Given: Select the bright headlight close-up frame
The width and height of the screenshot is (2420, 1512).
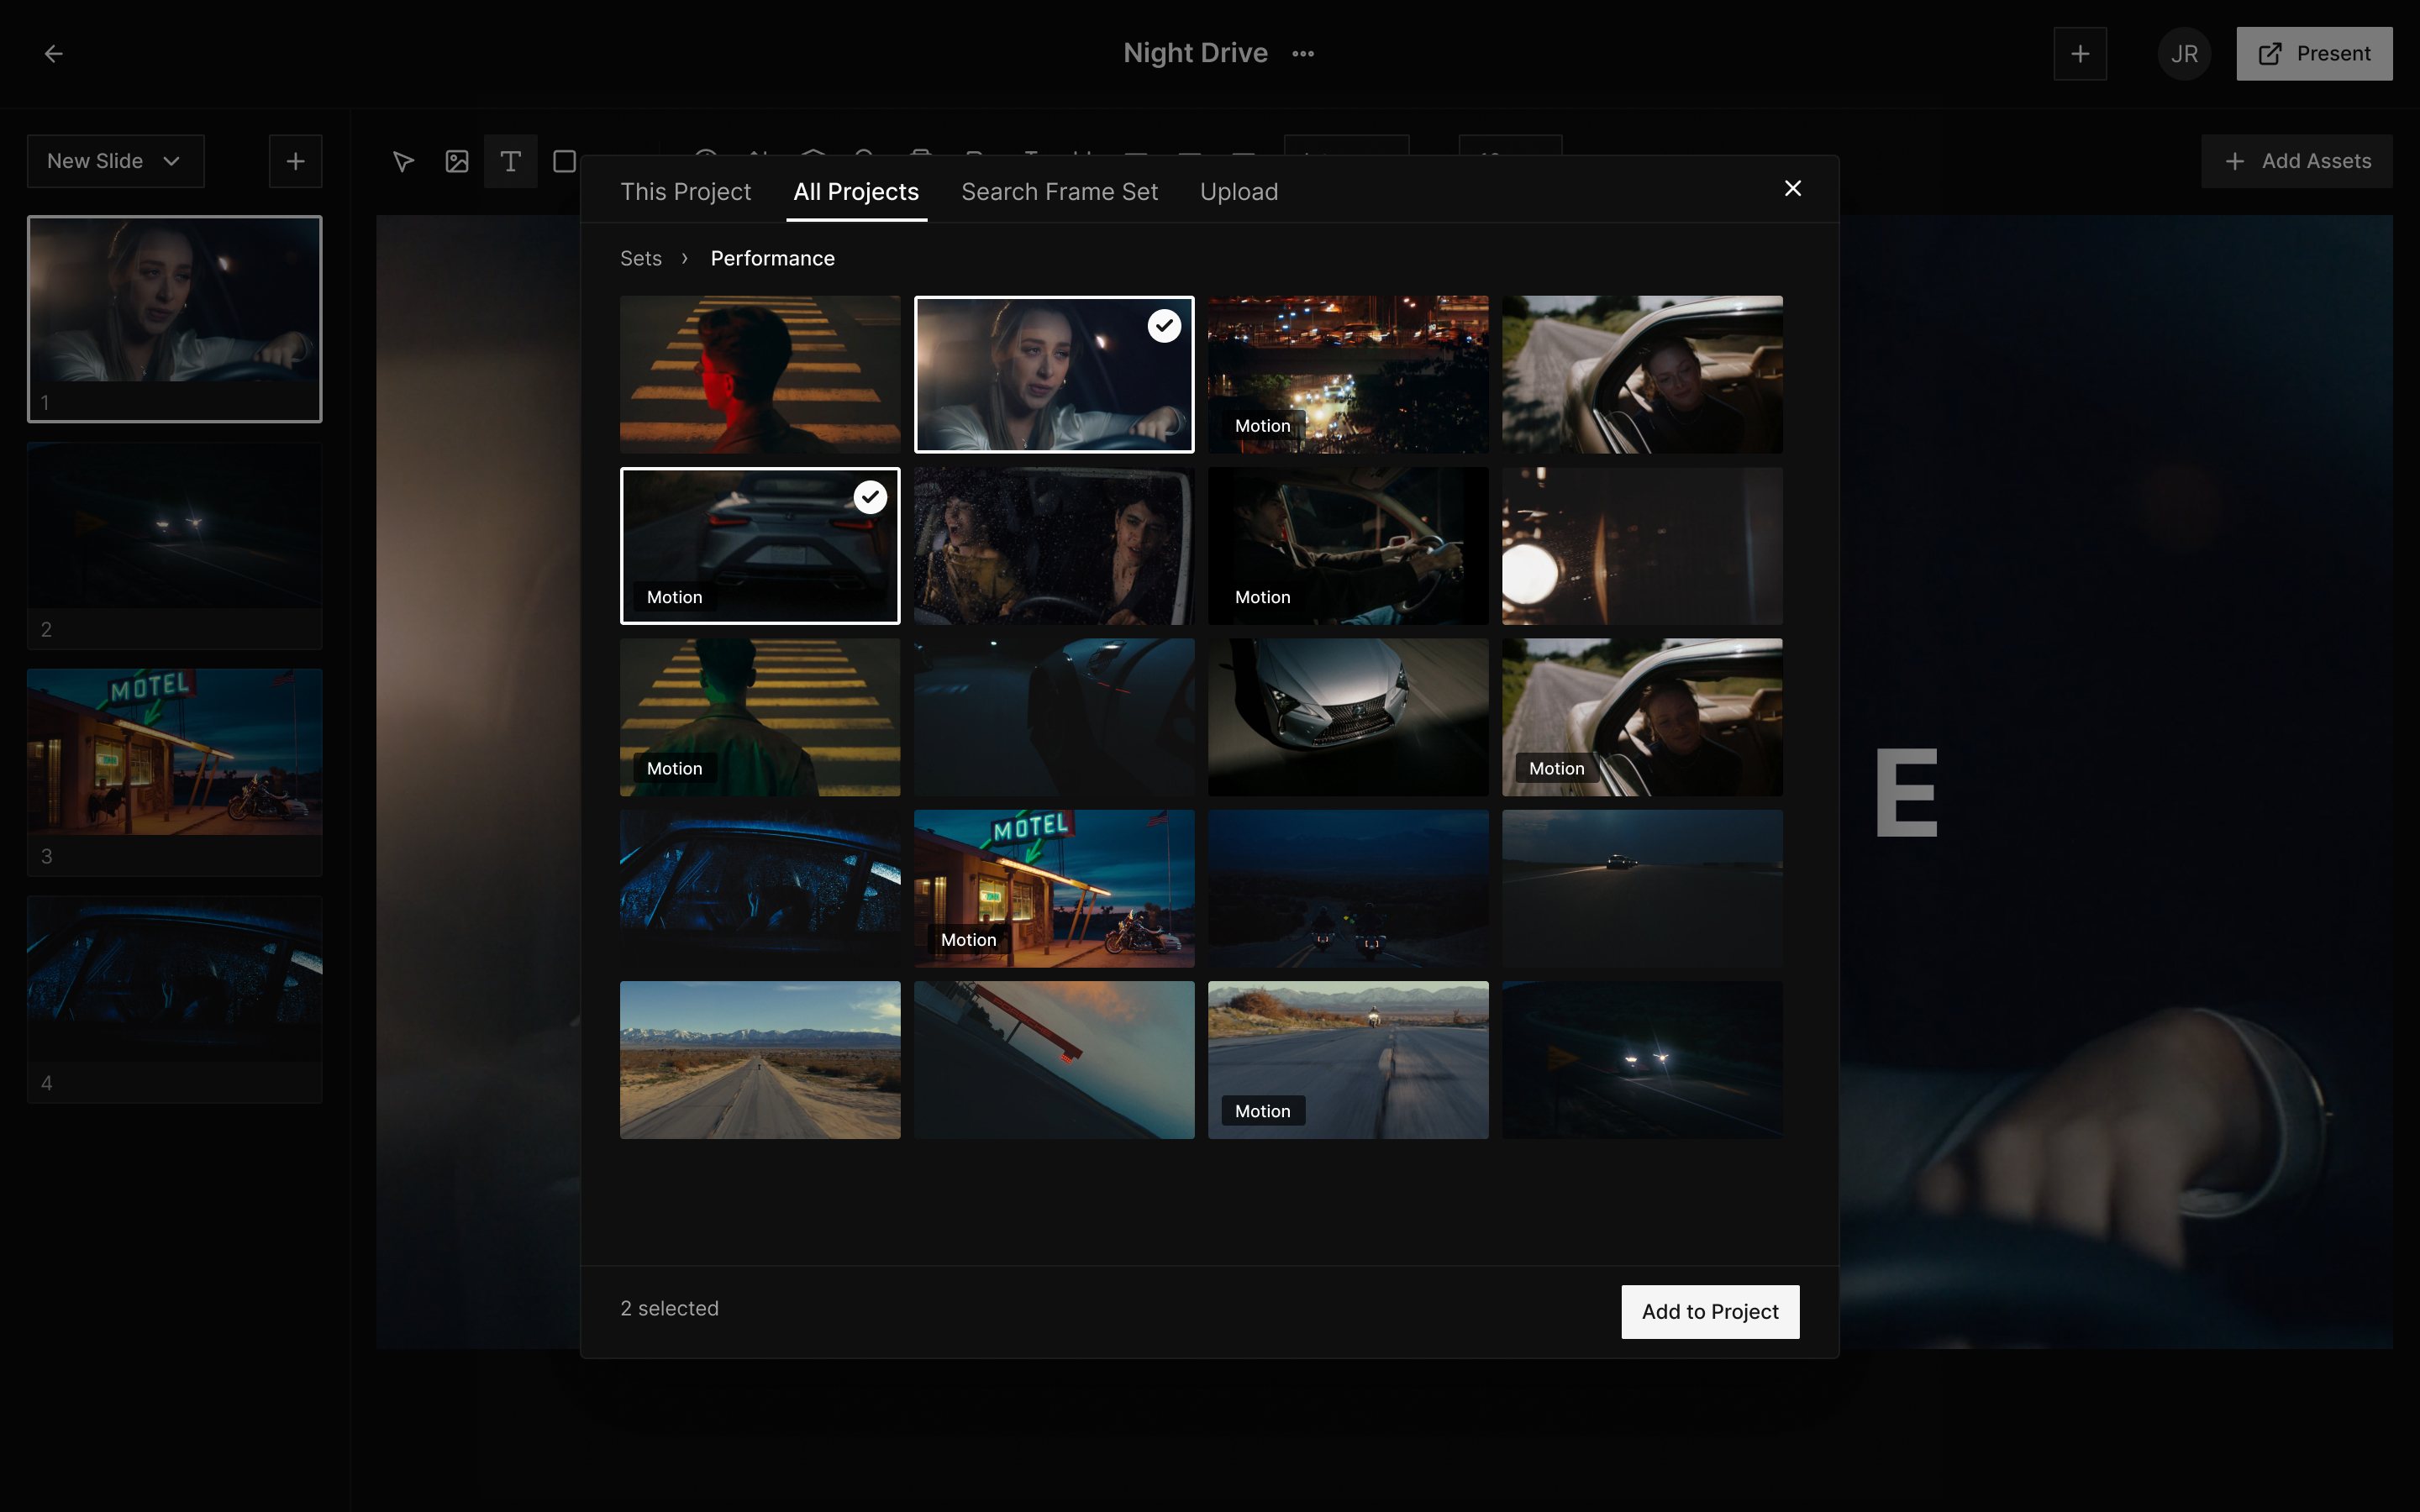Looking at the screenshot, I should [1642, 546].
